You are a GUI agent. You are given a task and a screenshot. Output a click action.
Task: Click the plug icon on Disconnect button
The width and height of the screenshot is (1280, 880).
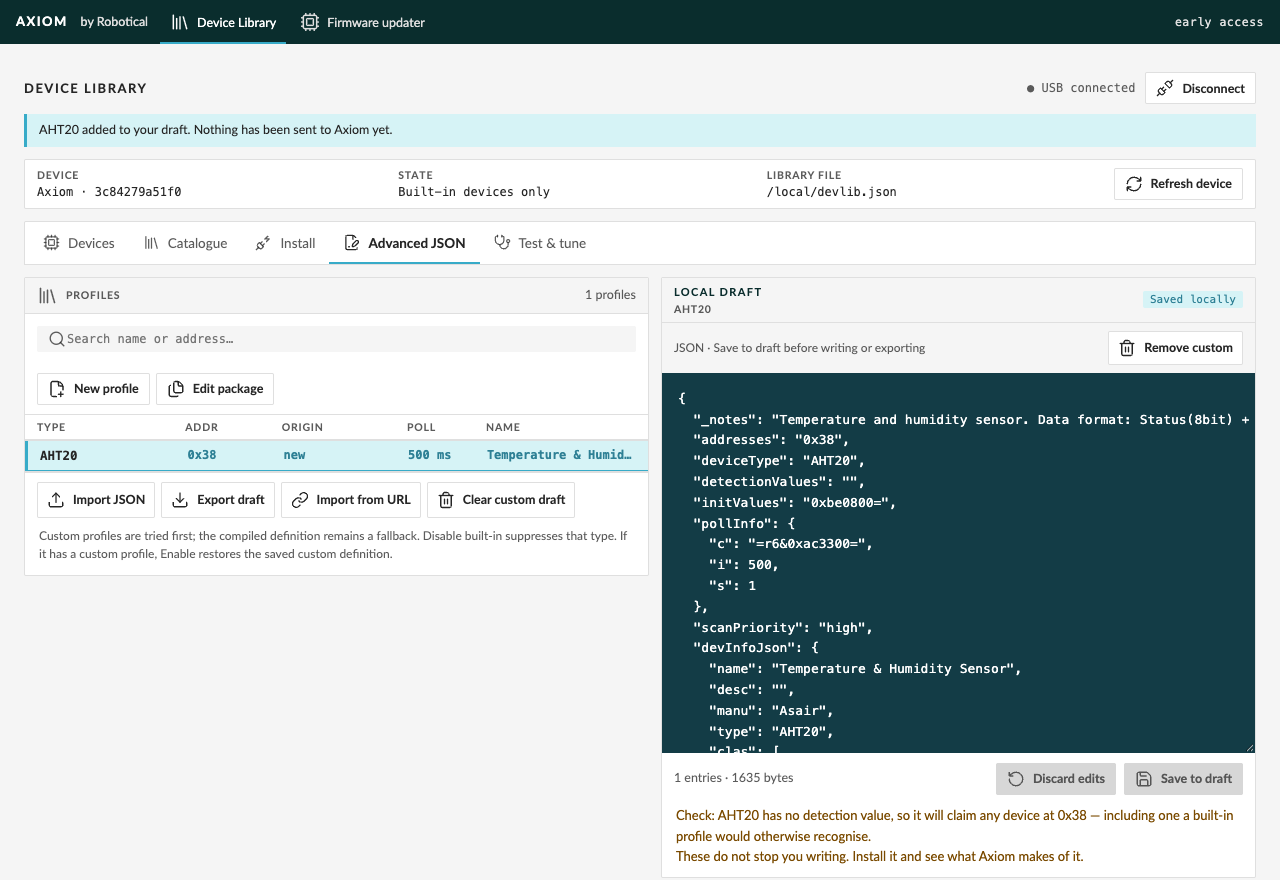1165,88
